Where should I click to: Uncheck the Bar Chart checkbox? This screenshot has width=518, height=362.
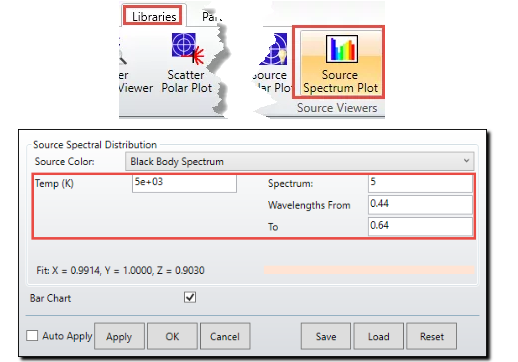190,297
